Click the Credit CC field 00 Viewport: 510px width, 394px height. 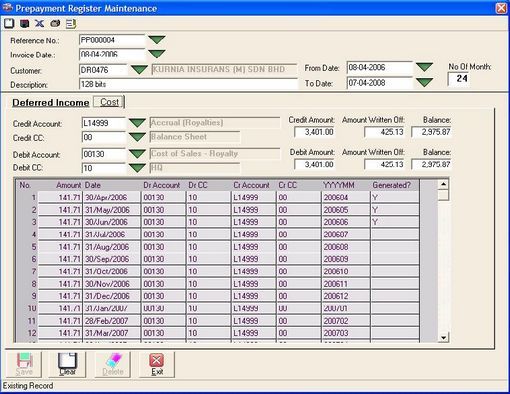[103, 137]
